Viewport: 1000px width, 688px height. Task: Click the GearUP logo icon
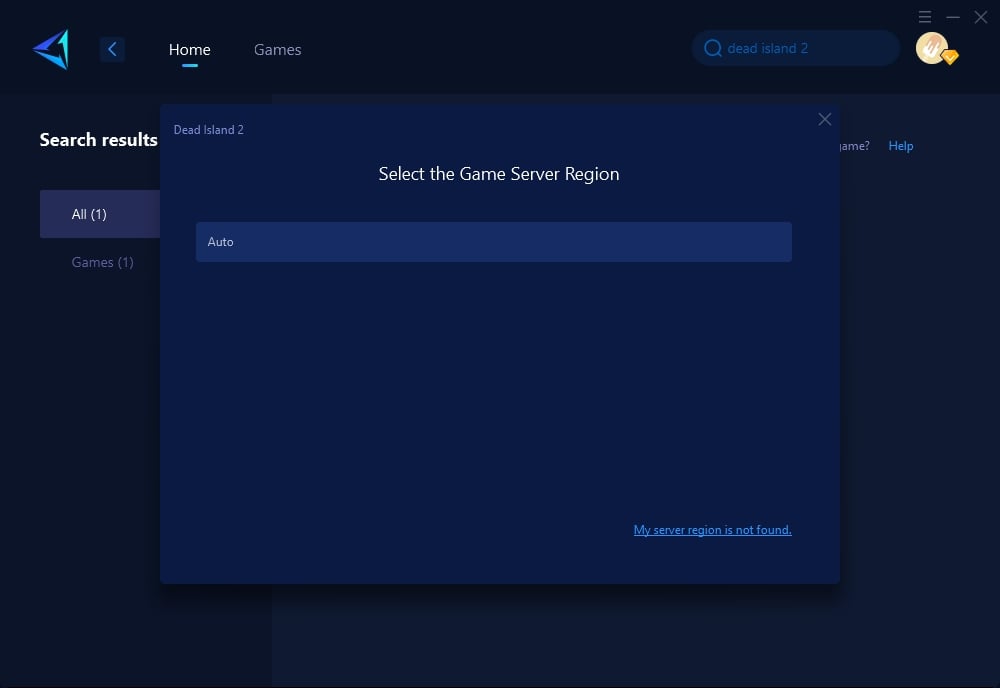pos(51,49)
